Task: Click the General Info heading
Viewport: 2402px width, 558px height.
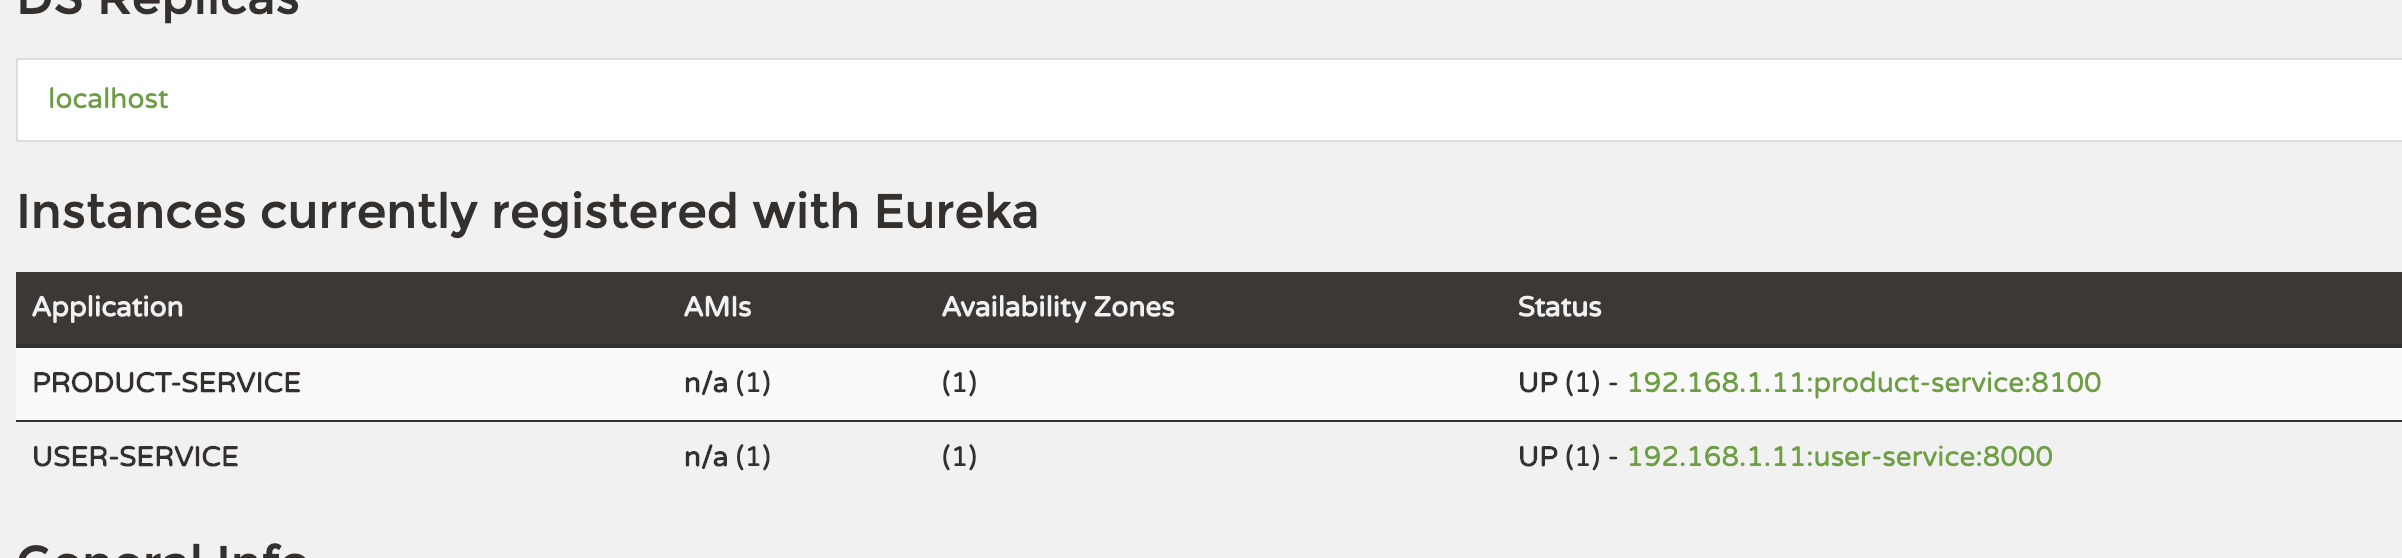Action: pos(162,549)
